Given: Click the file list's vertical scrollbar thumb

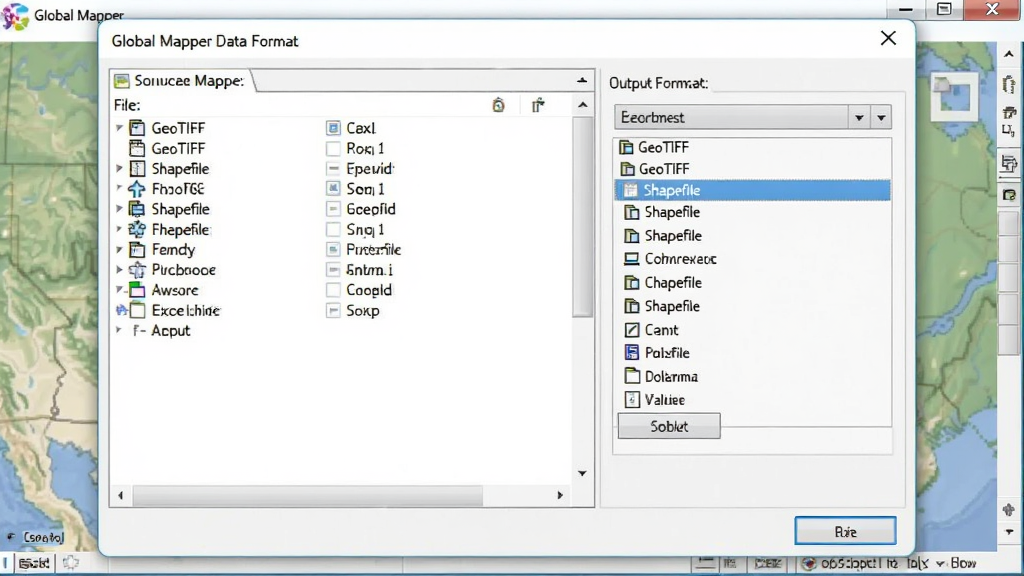Looking at the screenshot, I should [x=583, y=217].
